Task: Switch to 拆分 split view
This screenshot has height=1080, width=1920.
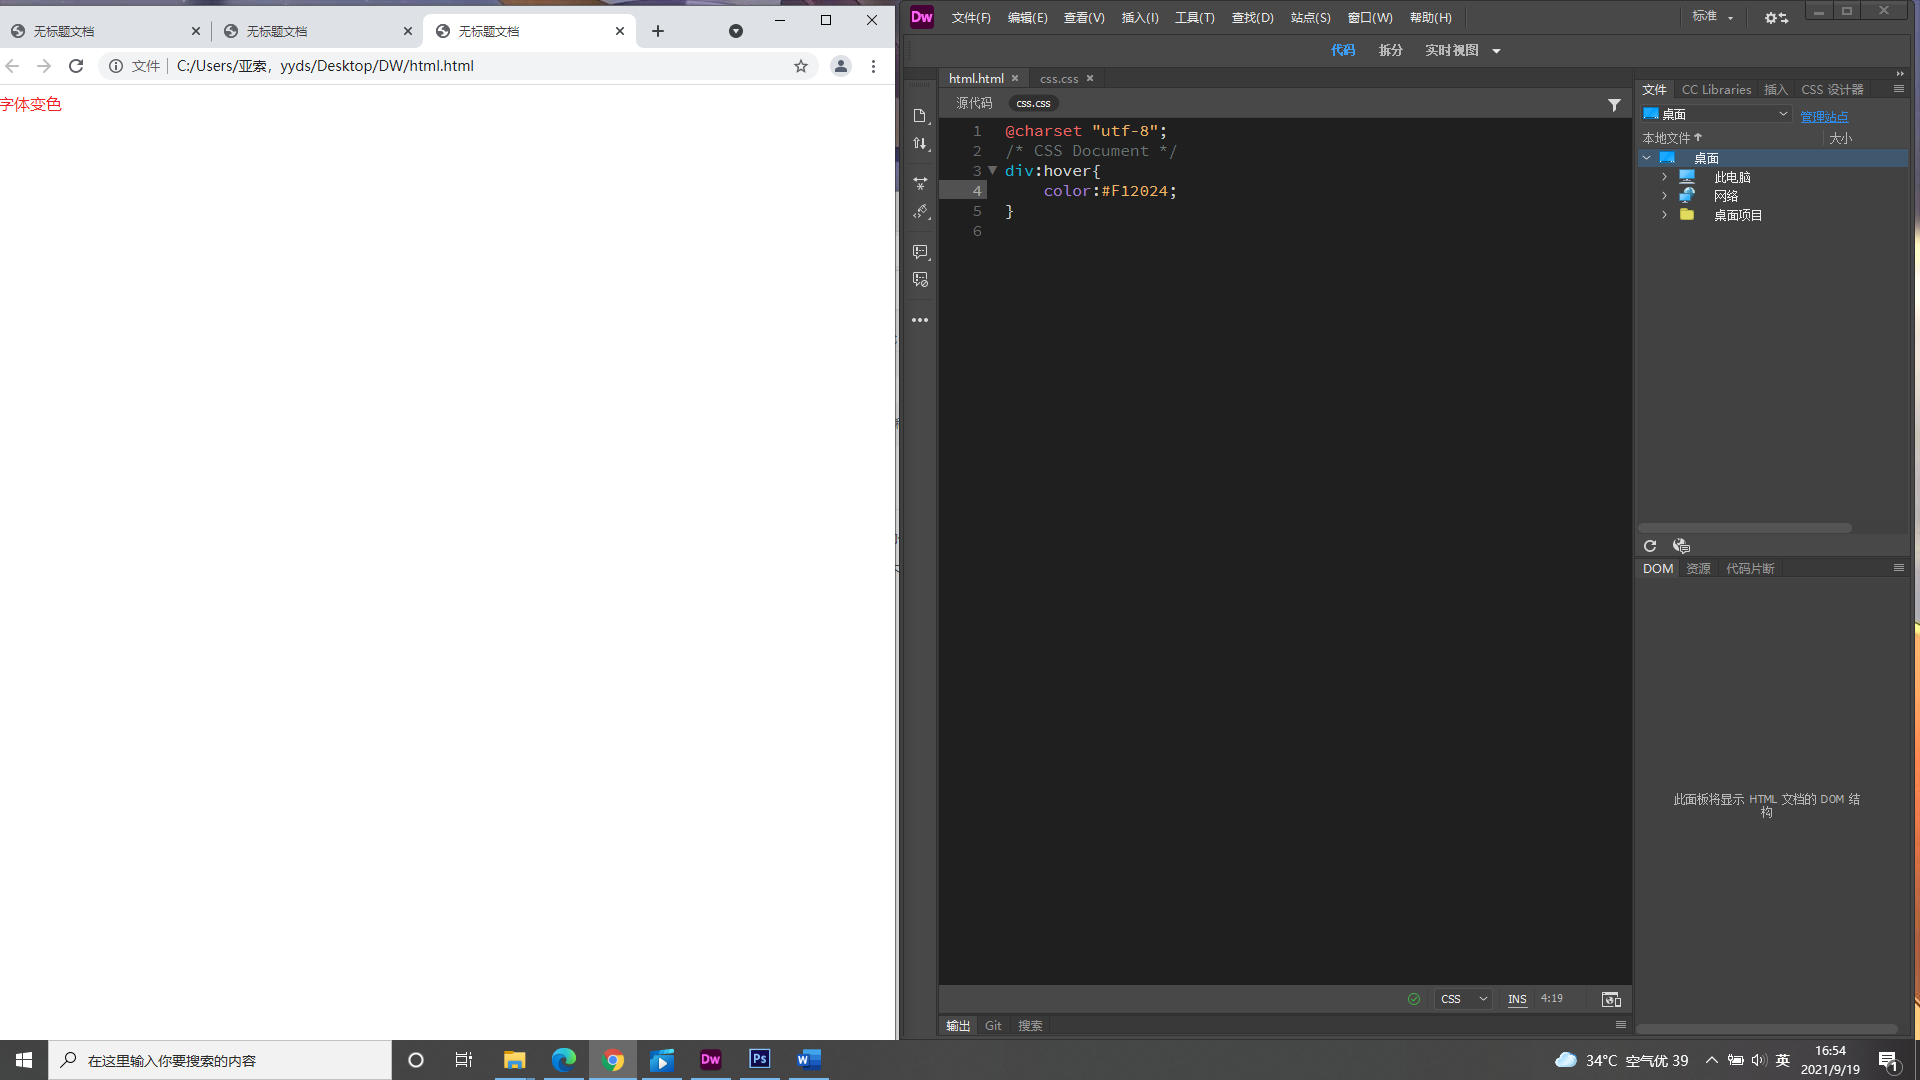Action: click(x=1390, y=50)
